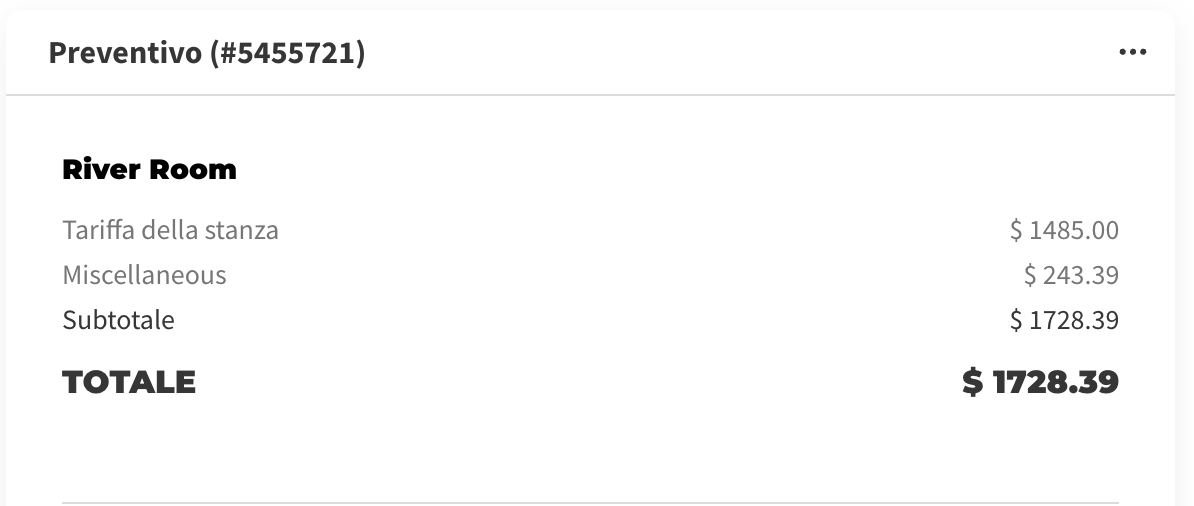Select the Tariffa della stanza label
The height and width of the screenshot is (506, 1194).
[x=170, y=230]
